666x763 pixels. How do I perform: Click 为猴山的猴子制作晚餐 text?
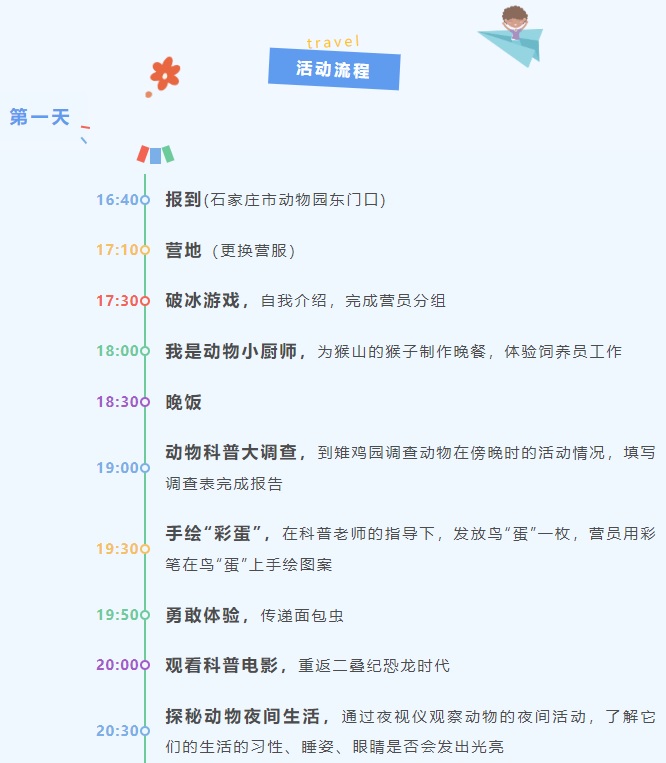[x=401, y=352]
